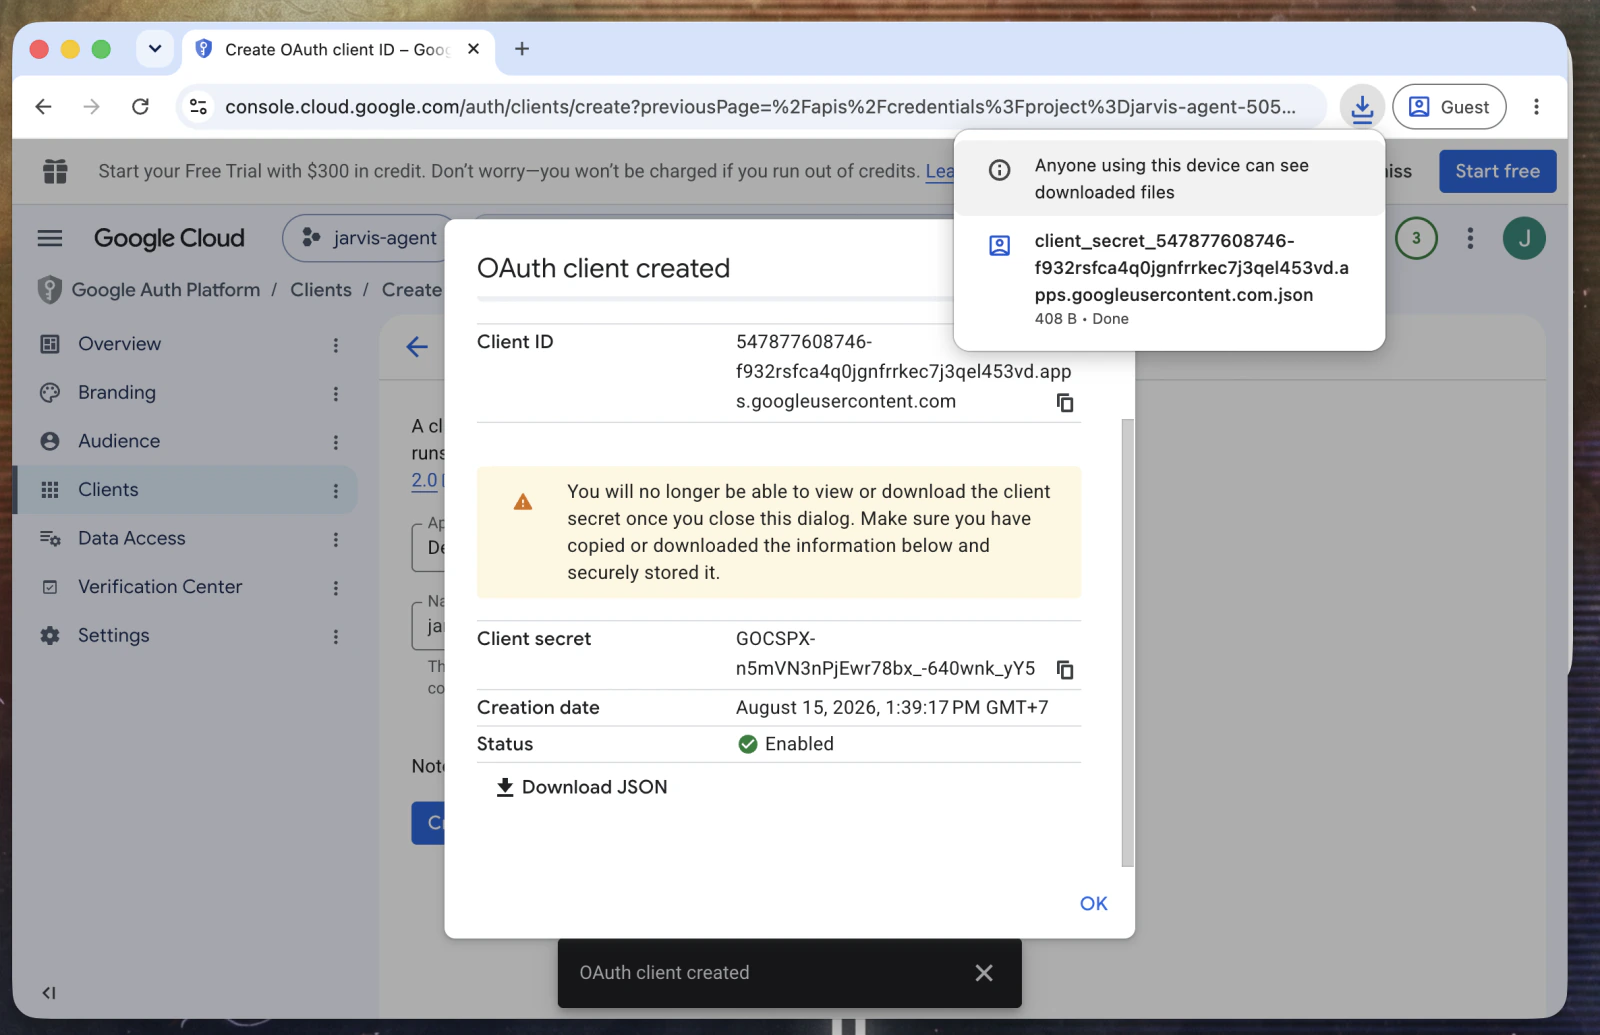Screen dimensions: 1600x1035
Task: Open Chrome's three-dot menu
Action: coord(1537,107)
